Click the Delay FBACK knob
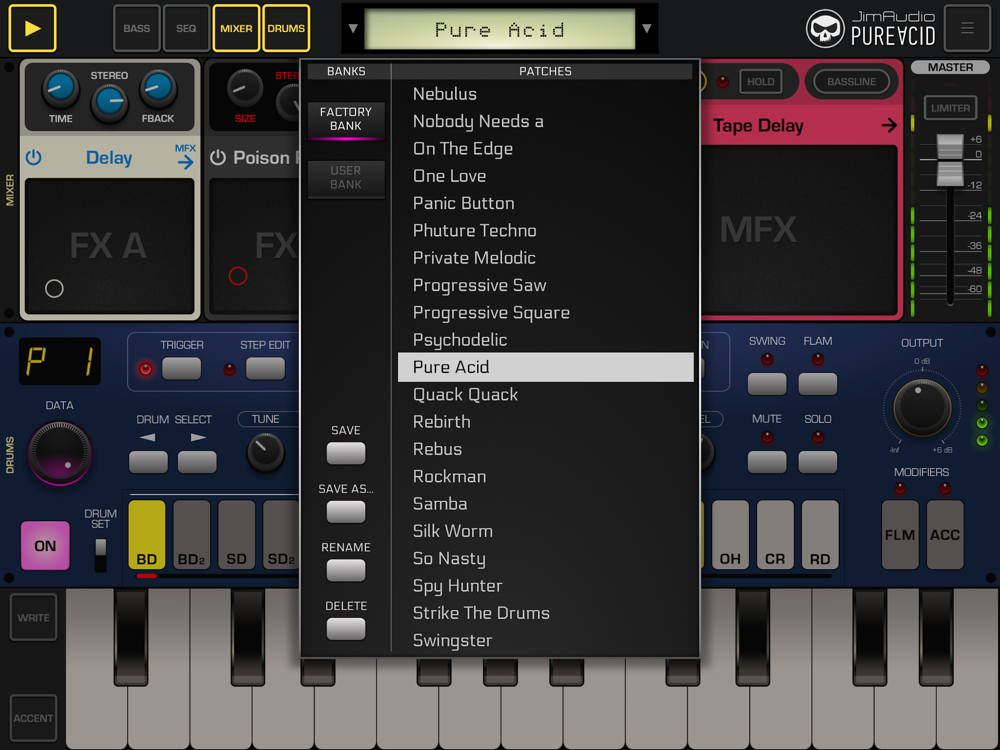 [x=158, y=89]
